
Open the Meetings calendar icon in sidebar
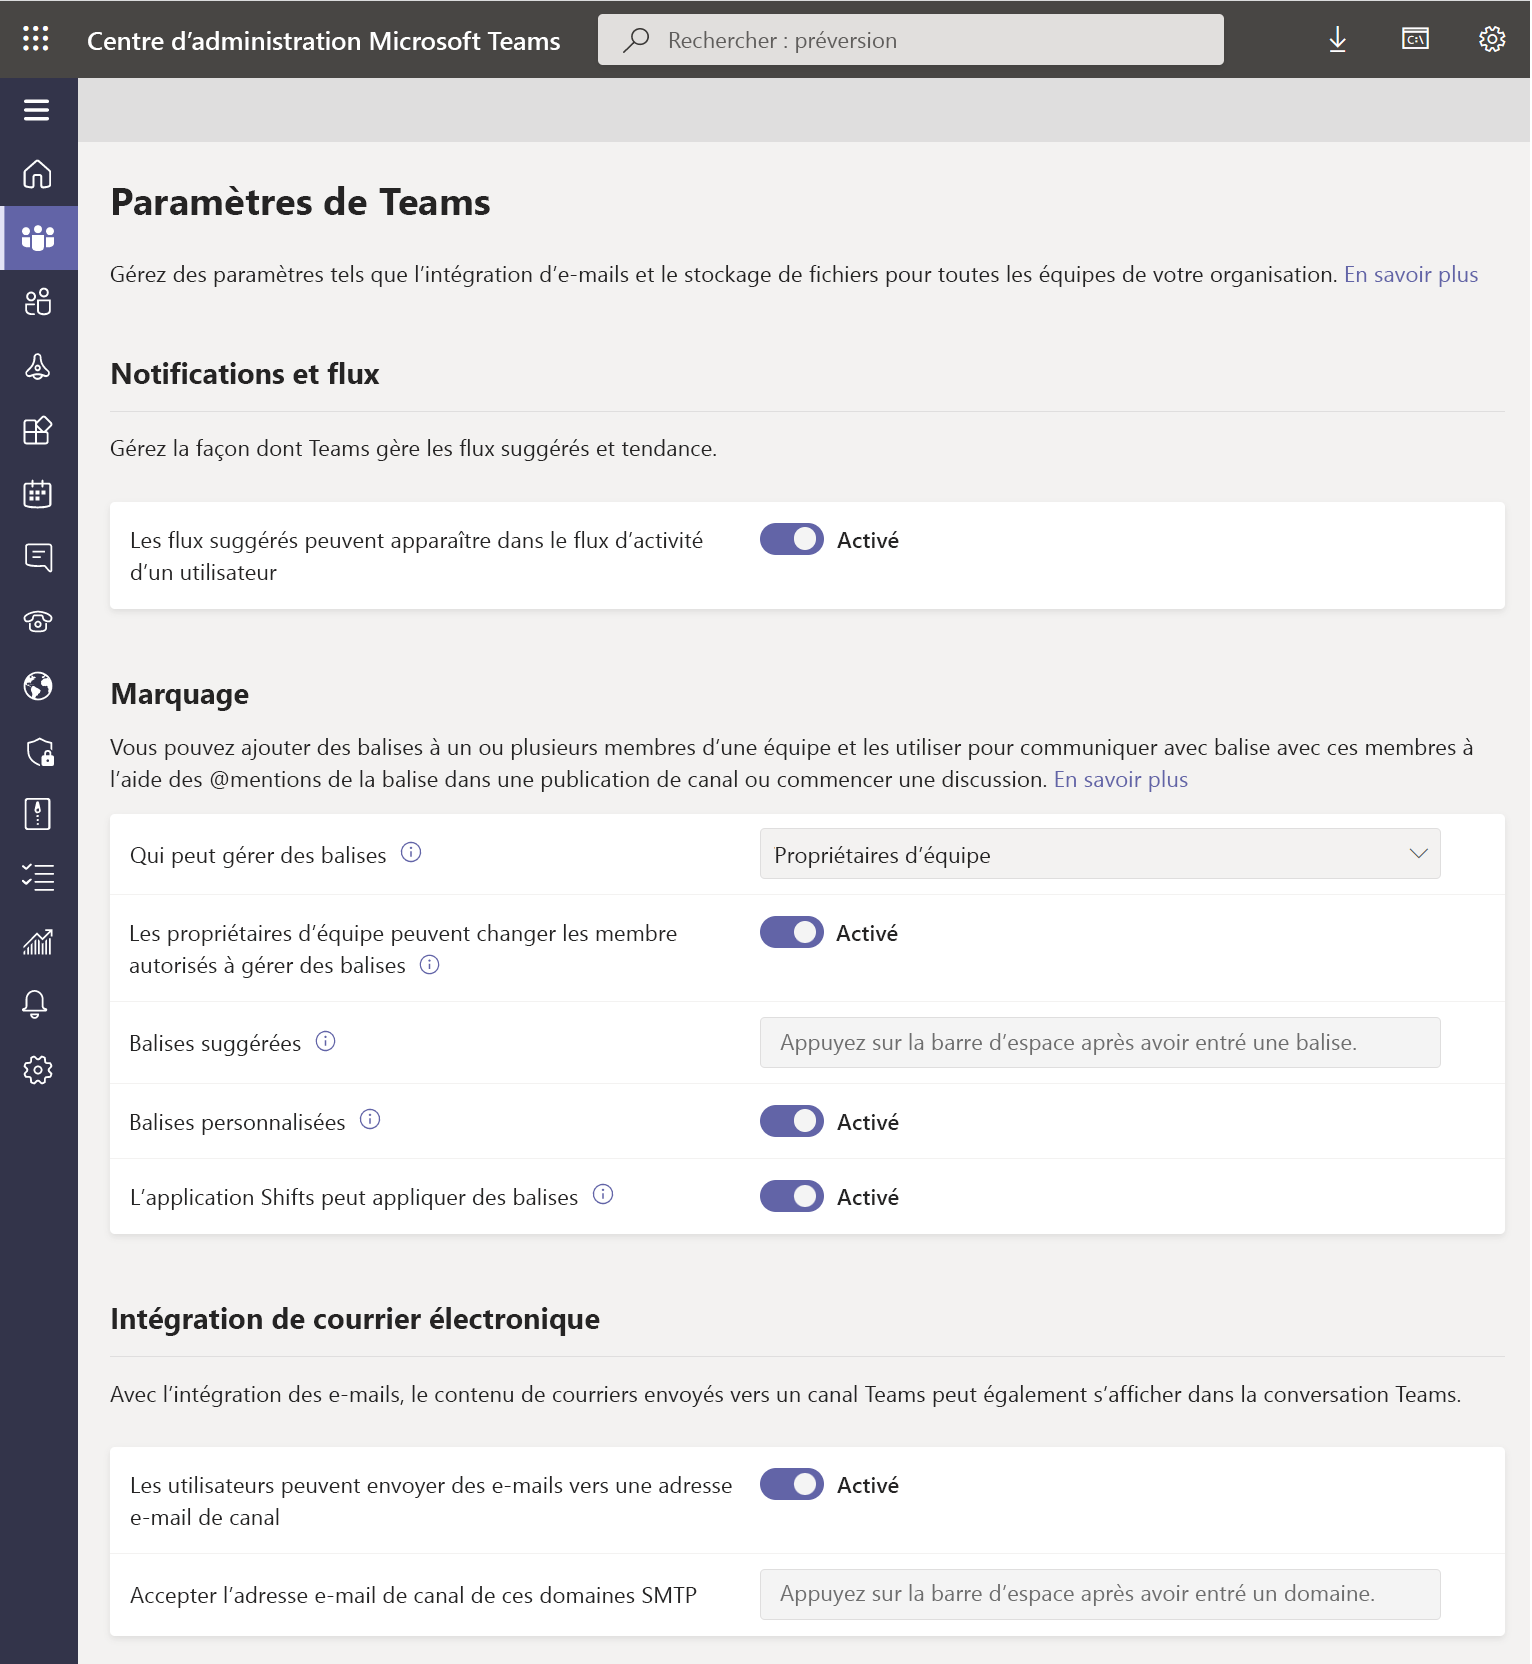[38, 494]
